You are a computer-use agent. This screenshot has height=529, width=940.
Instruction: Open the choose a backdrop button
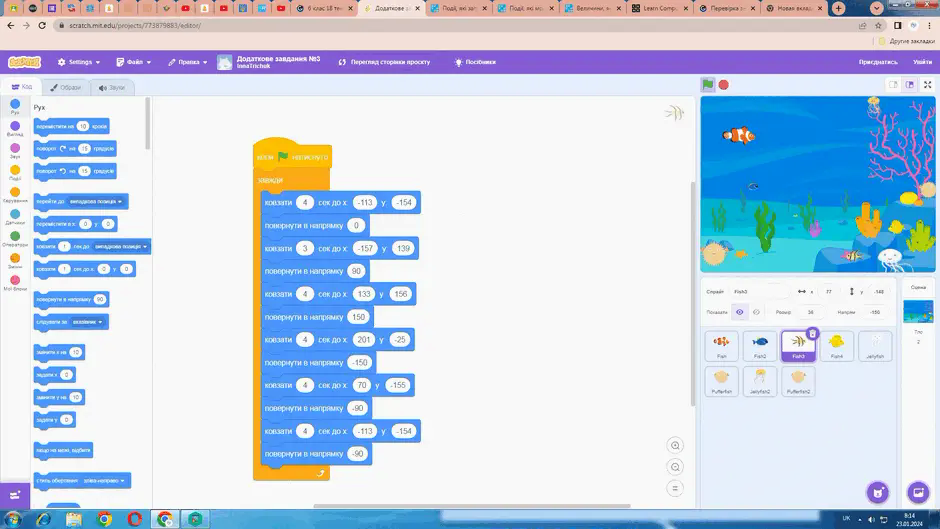pyautogui.click(x=918, y=492)
